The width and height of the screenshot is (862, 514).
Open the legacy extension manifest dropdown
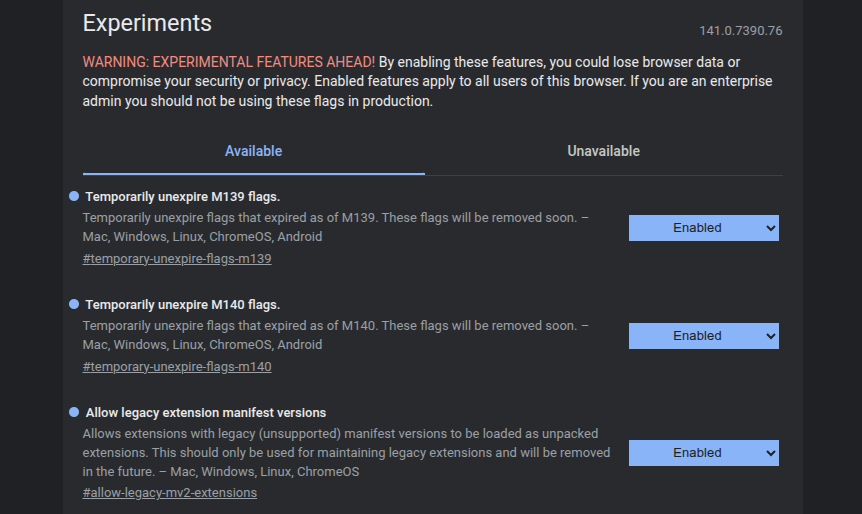coord(703,453)
